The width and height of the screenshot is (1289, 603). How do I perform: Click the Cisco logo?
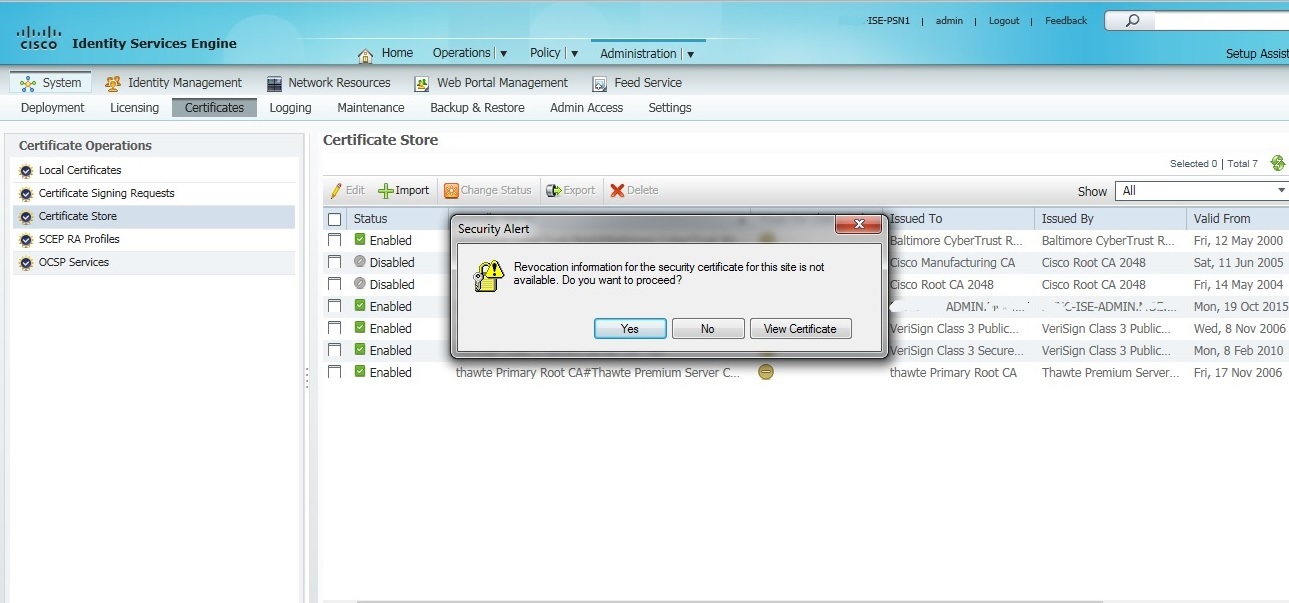tap(39, 38)
